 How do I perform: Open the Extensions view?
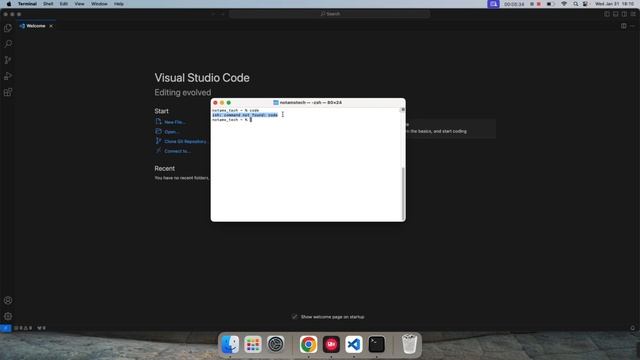coord(8,92)
